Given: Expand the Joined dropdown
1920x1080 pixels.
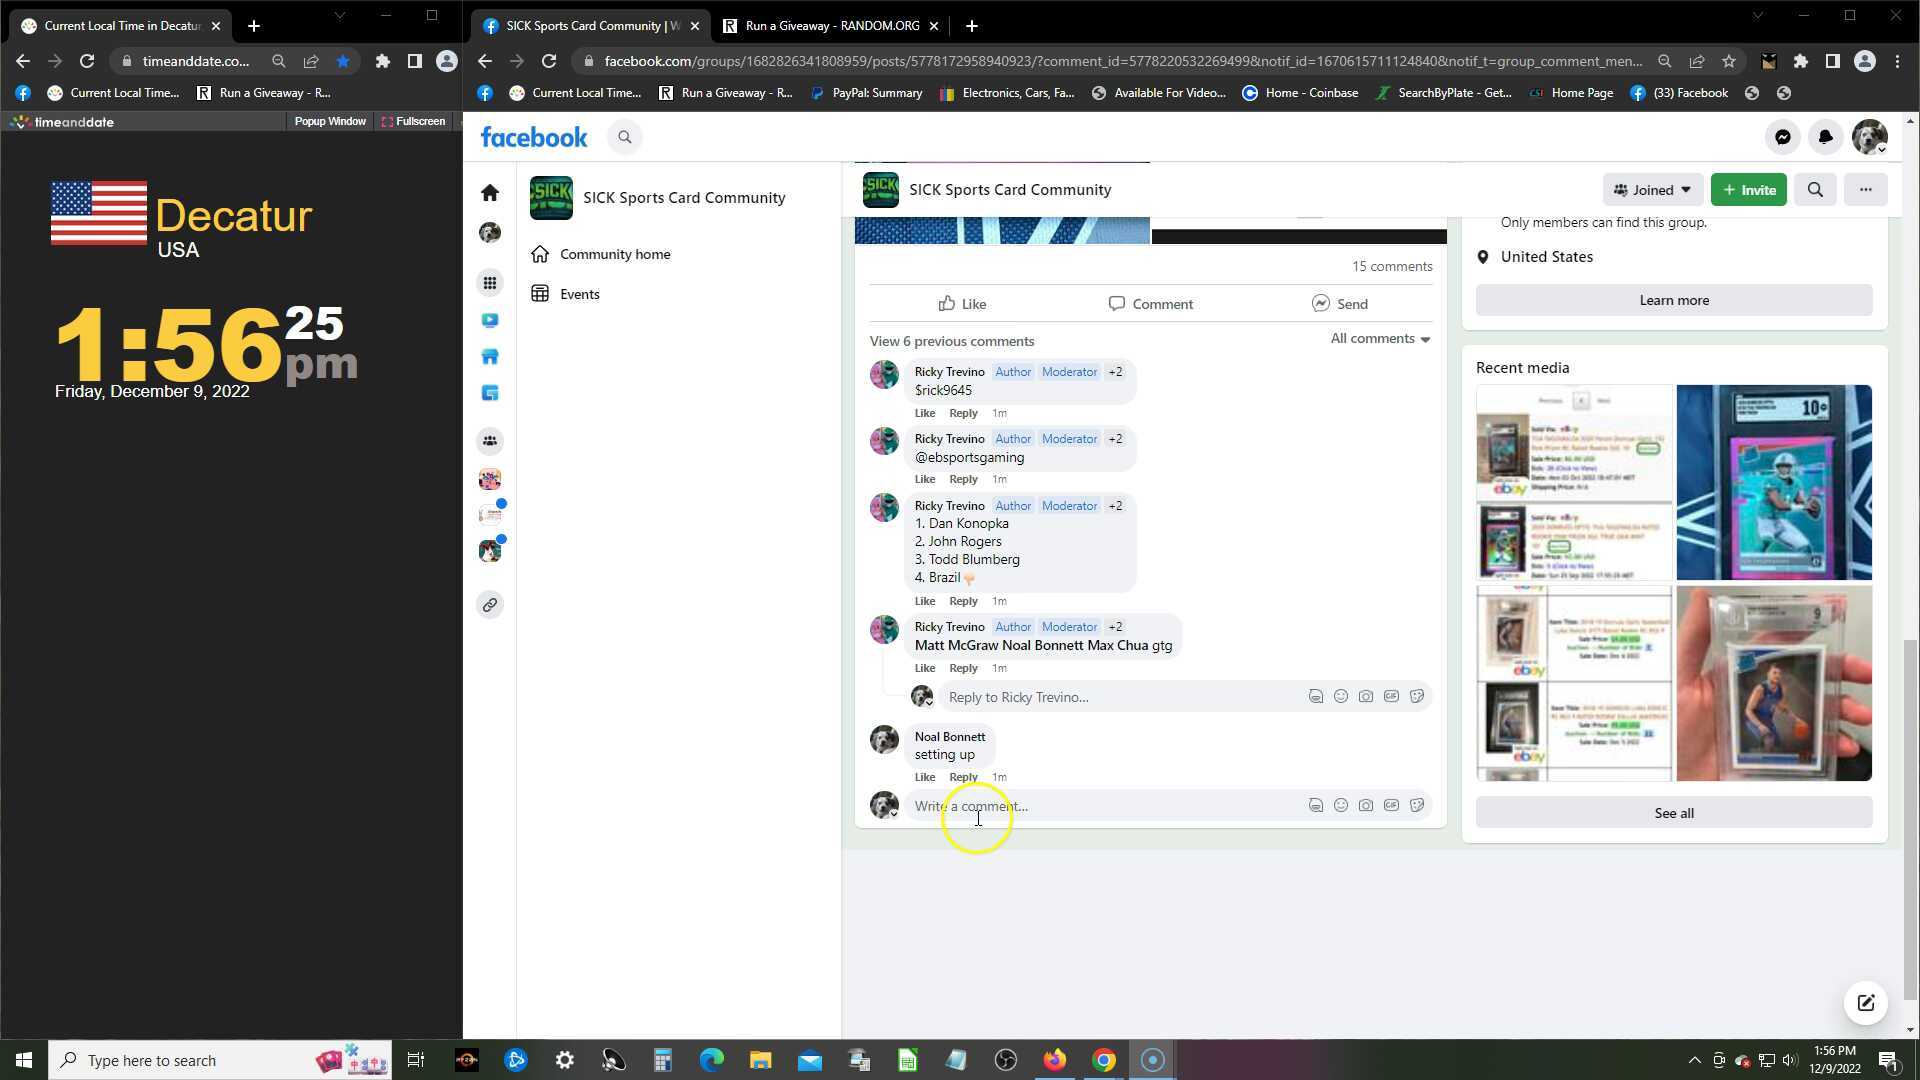Looking at the screenshot, I should point(1651,190).
